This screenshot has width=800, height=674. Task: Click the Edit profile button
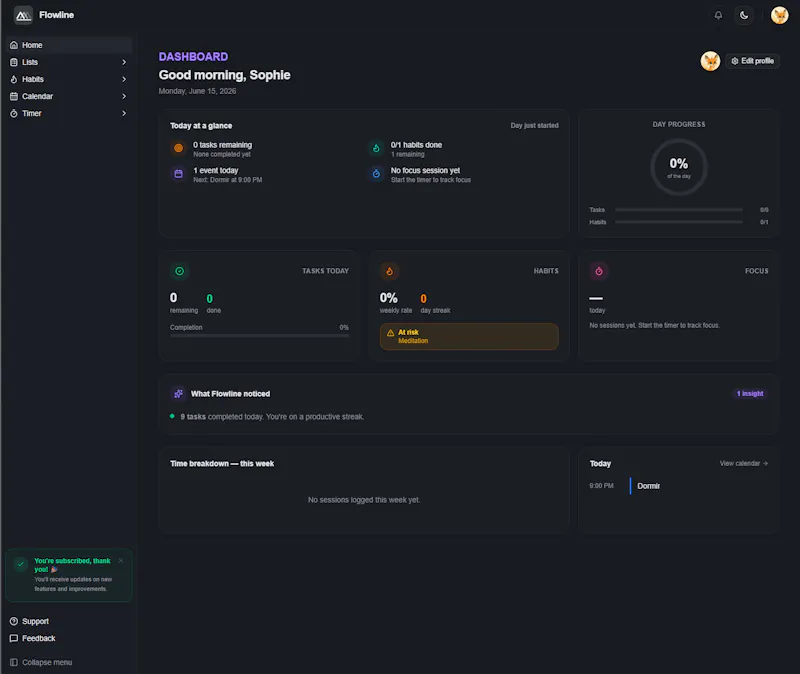coord(752,61)
